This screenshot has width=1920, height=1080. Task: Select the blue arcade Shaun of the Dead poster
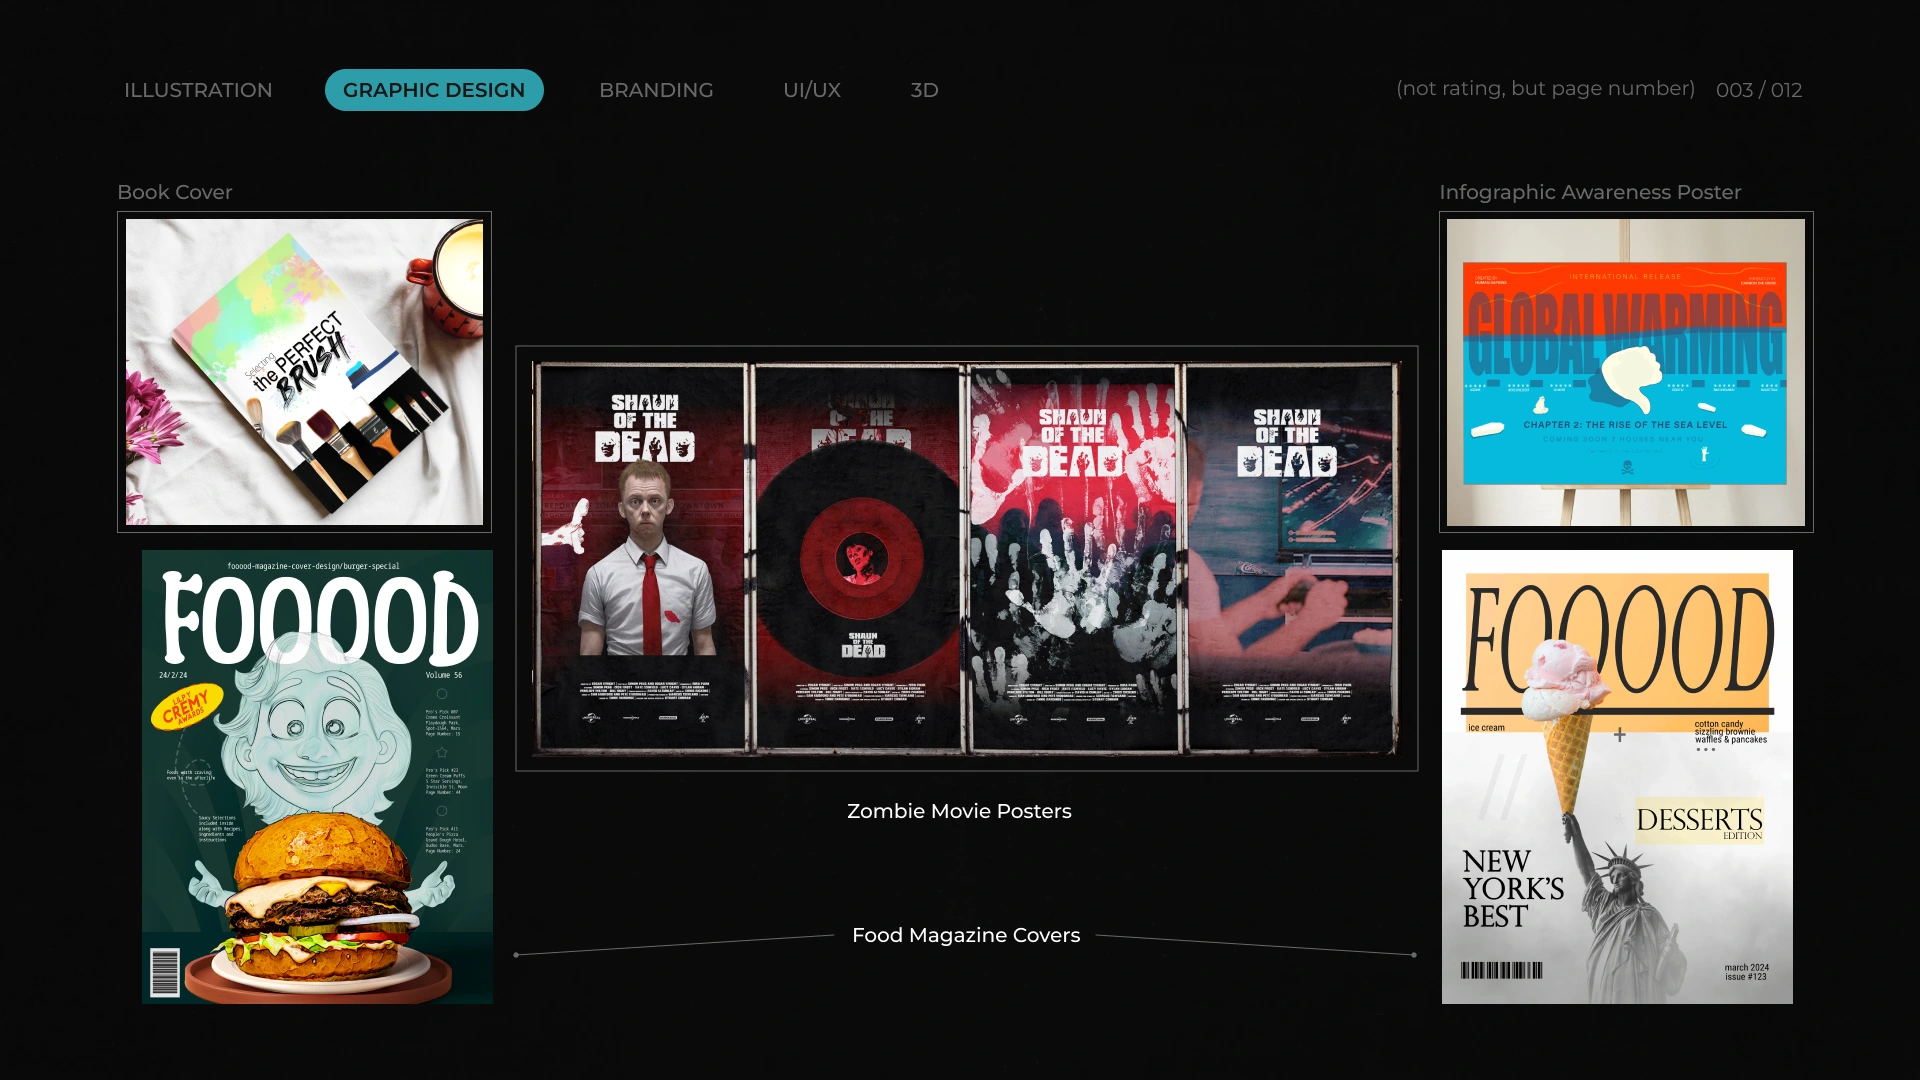1290,558
